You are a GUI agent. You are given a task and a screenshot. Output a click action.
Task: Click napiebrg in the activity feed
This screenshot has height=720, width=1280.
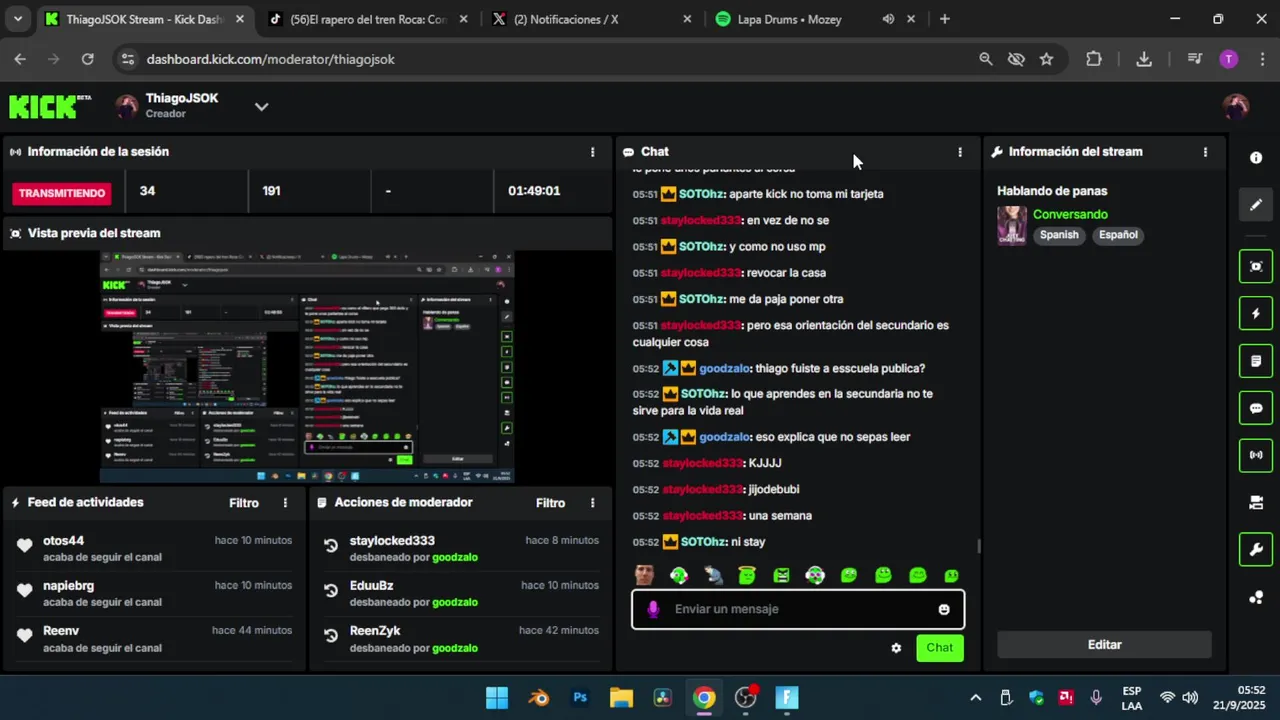[x=68, y=586]
